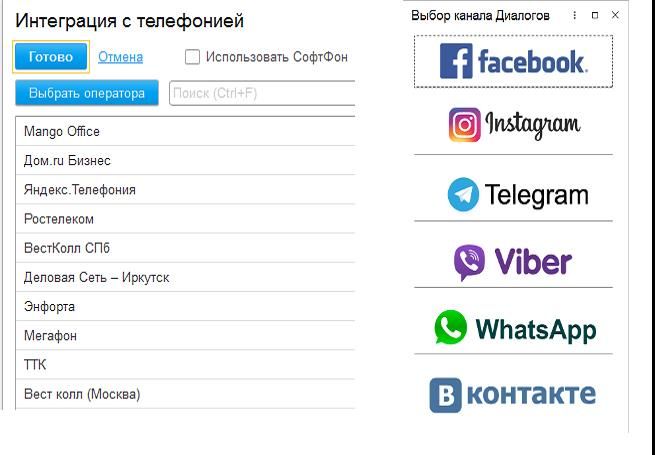Select Дом.ru Бизнес operator row
The width and height of the screenshot is (655, 455).
click(x=67, y=160)
